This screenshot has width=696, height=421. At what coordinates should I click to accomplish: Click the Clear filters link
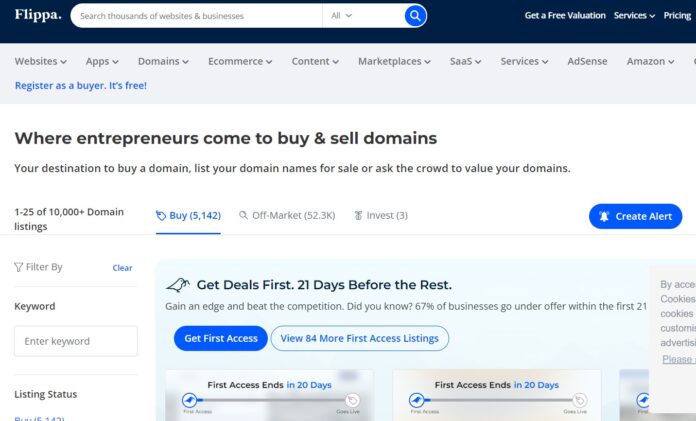[x=122, y=268]
